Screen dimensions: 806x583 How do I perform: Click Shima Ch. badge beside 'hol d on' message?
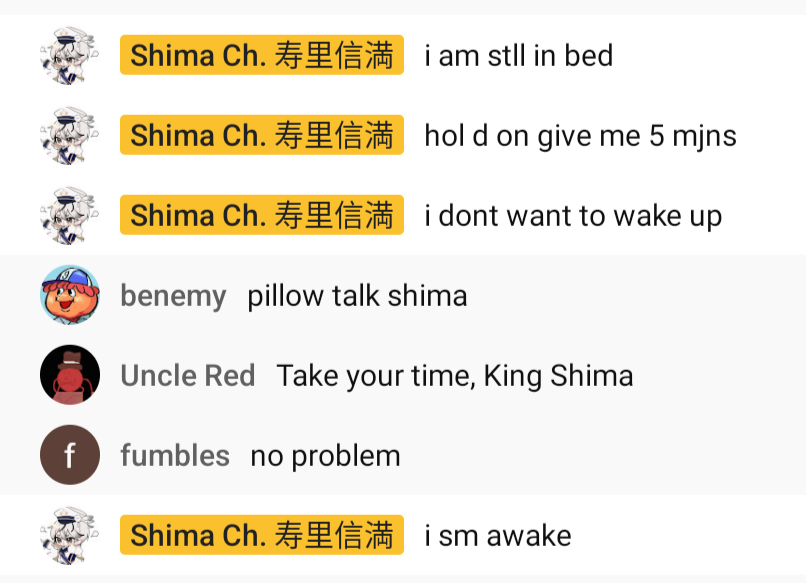coord(262,135)
